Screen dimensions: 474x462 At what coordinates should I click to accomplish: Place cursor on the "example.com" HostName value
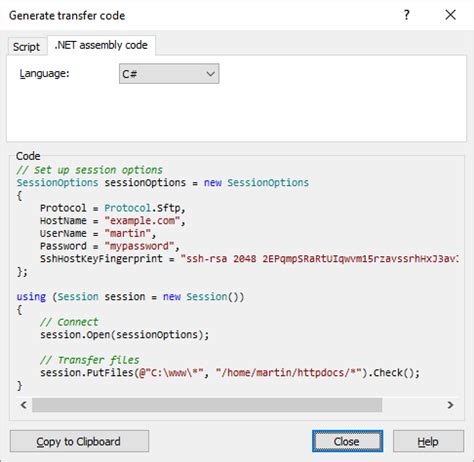pos(143,221)
